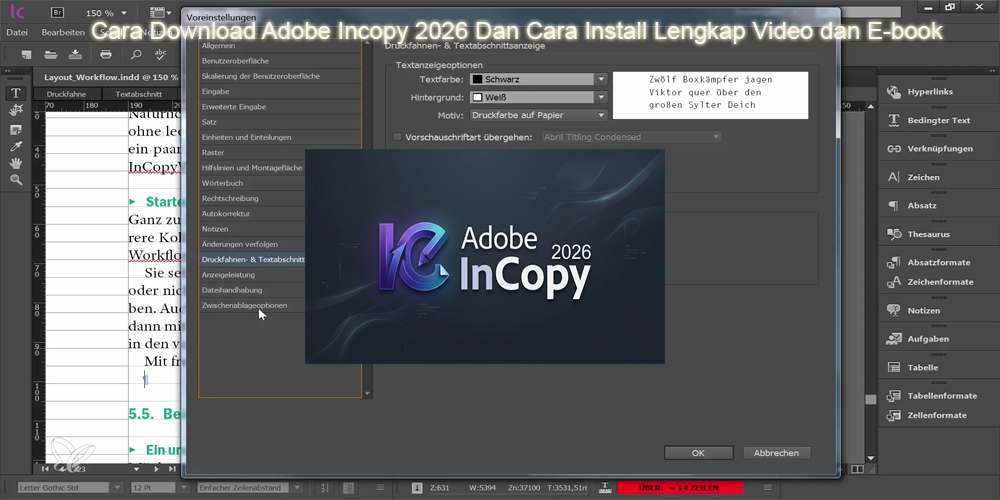1000x500 pixels.
Task: Select the Hand tool
Action: [16, 163]
